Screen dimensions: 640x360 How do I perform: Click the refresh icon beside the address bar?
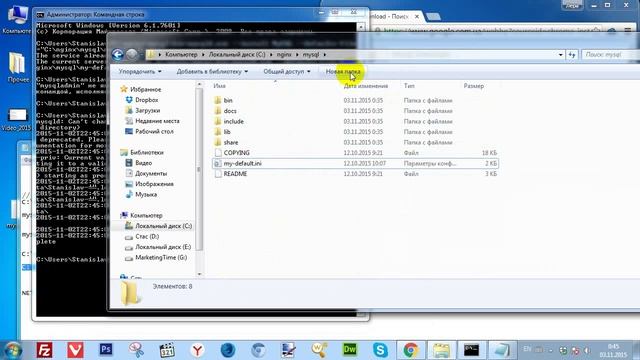[x=572, y=55]
